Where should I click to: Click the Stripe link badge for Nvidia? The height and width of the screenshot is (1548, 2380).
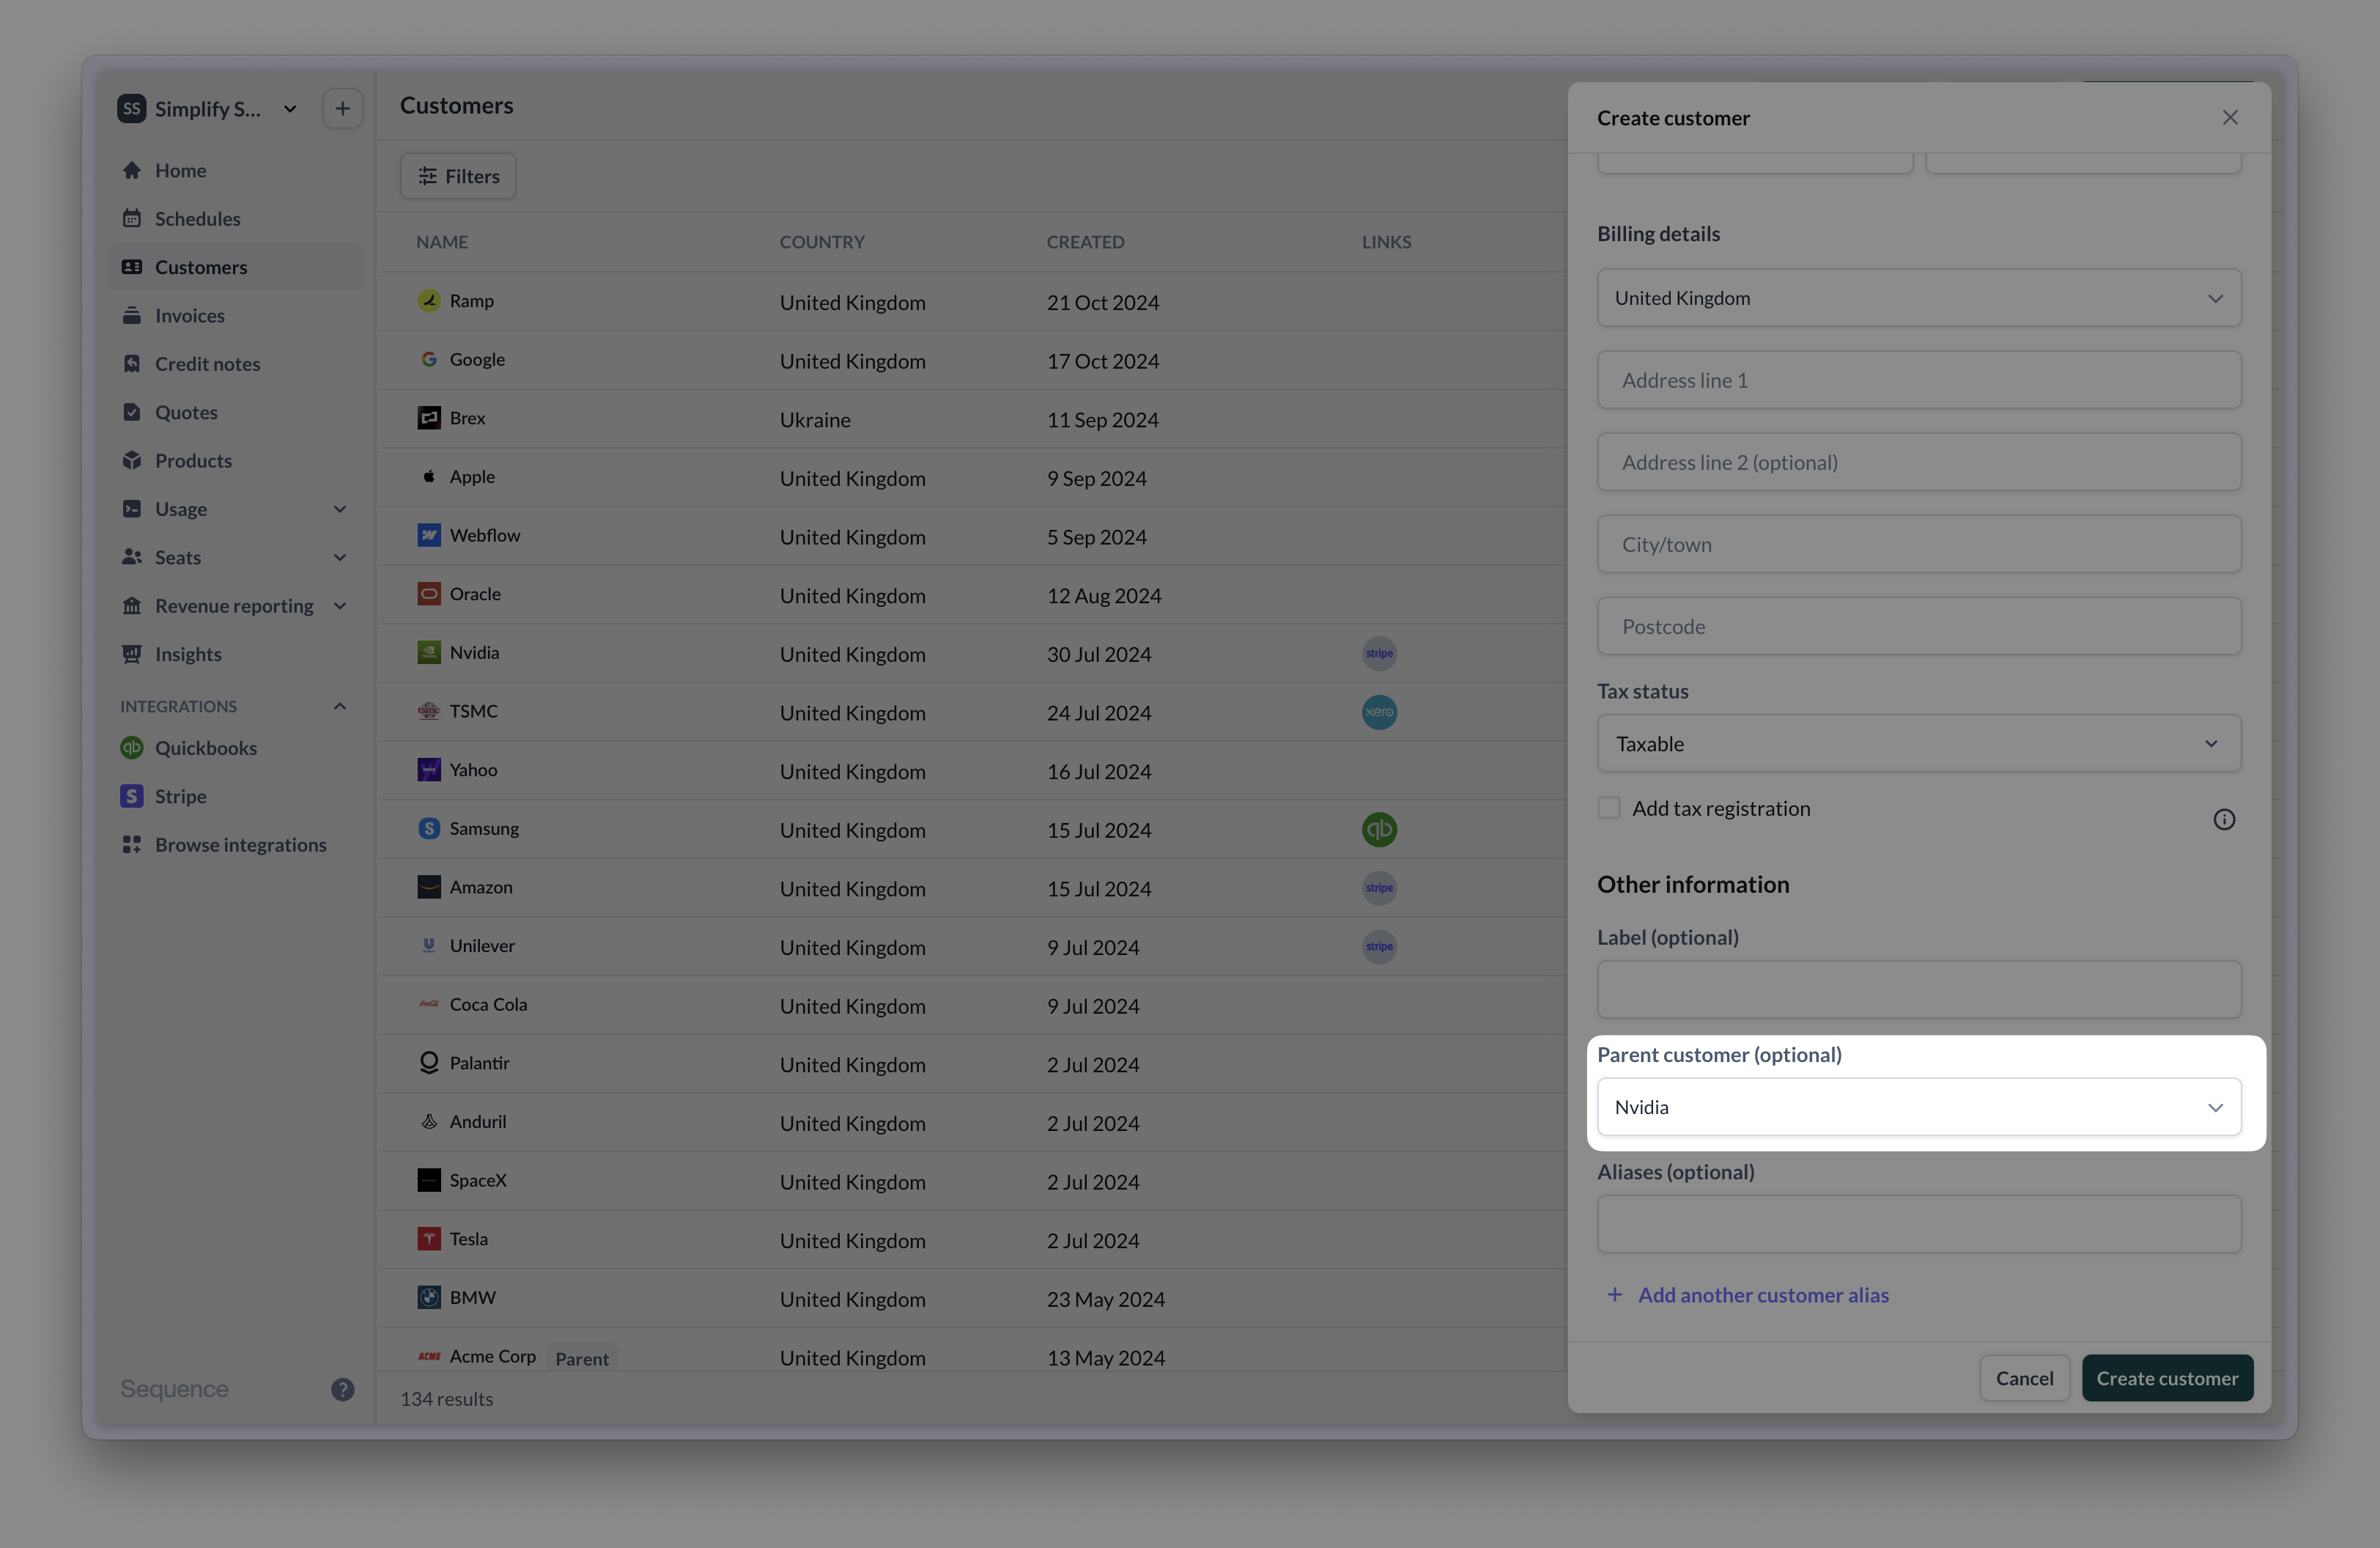pos(1379,654)
